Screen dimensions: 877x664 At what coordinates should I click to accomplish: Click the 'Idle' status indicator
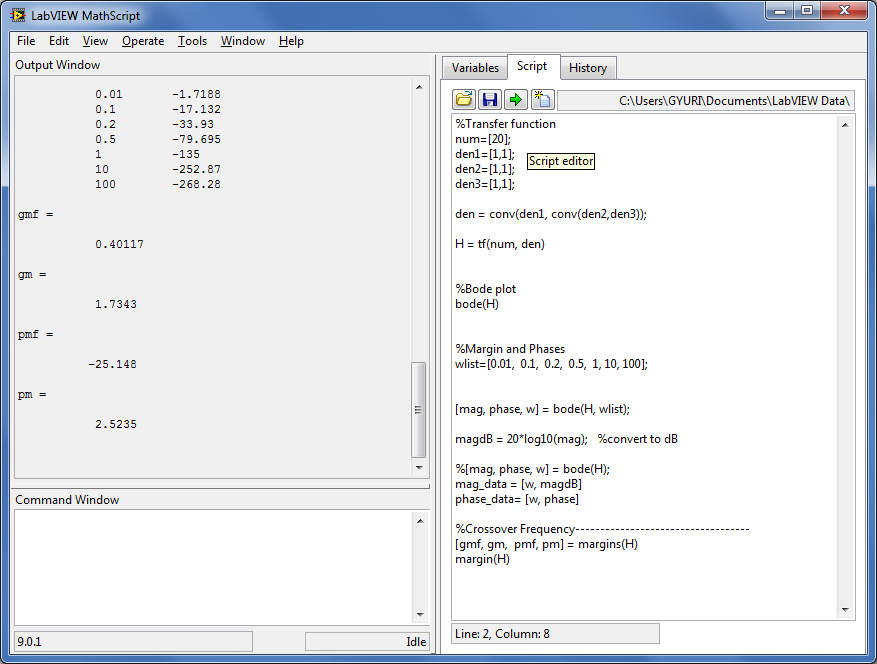367,642
